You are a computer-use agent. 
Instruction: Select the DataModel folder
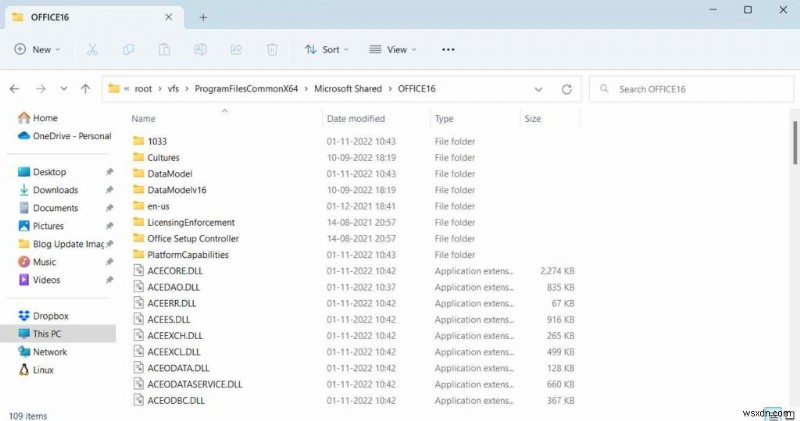pyautogui.click(x=353, y=174)
